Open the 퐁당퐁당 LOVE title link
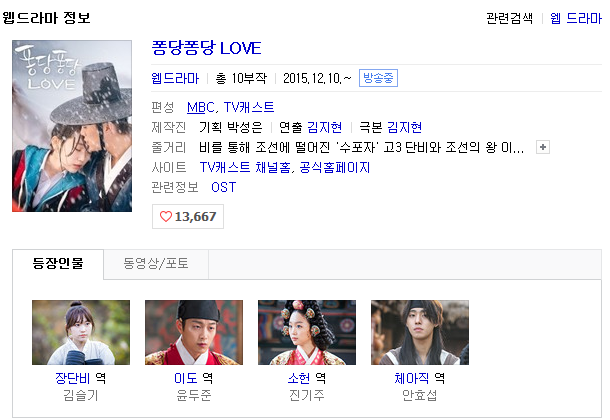610x420 pixels. pyautogui.click(x=206, y=48)
